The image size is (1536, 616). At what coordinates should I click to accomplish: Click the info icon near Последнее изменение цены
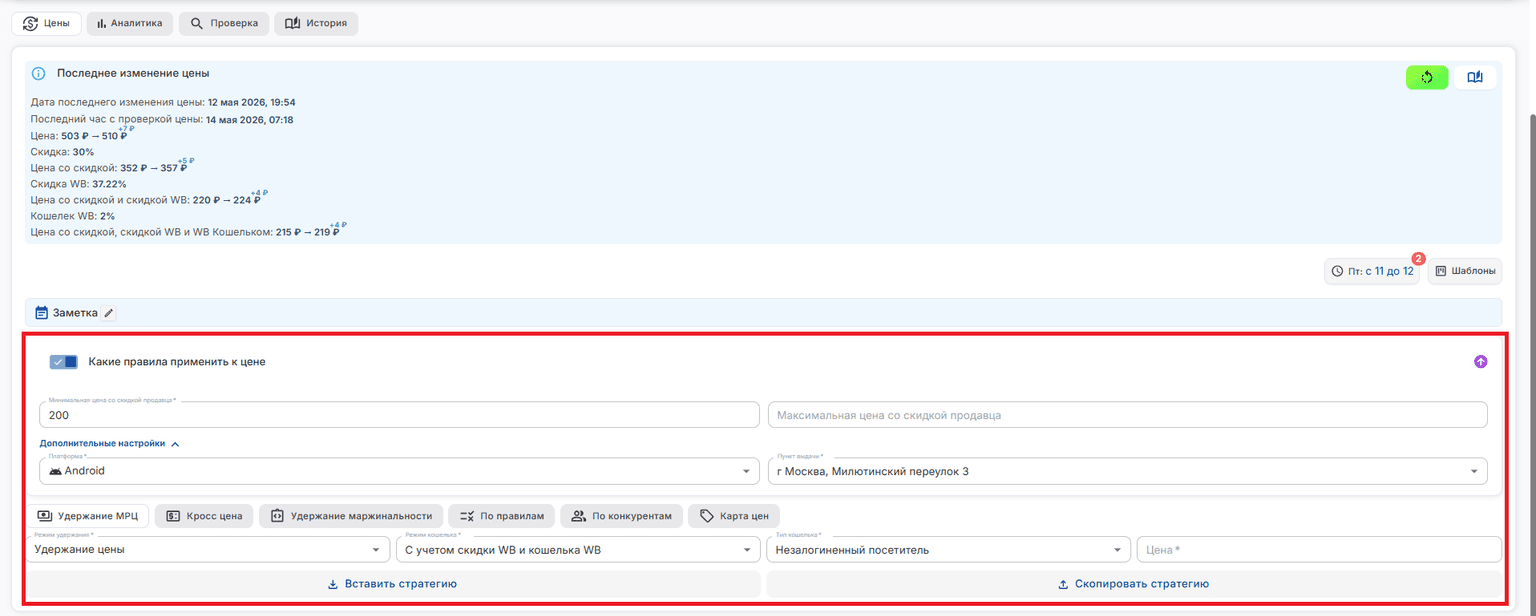coord(38,74)
